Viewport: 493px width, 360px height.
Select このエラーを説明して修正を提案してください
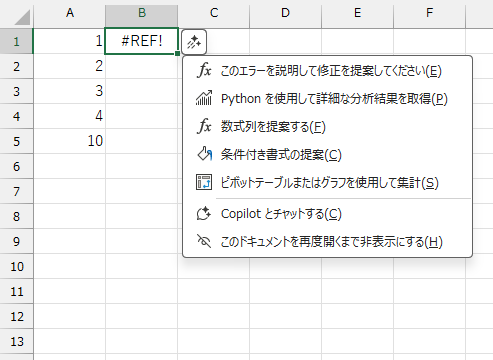(x=327, y=71)
